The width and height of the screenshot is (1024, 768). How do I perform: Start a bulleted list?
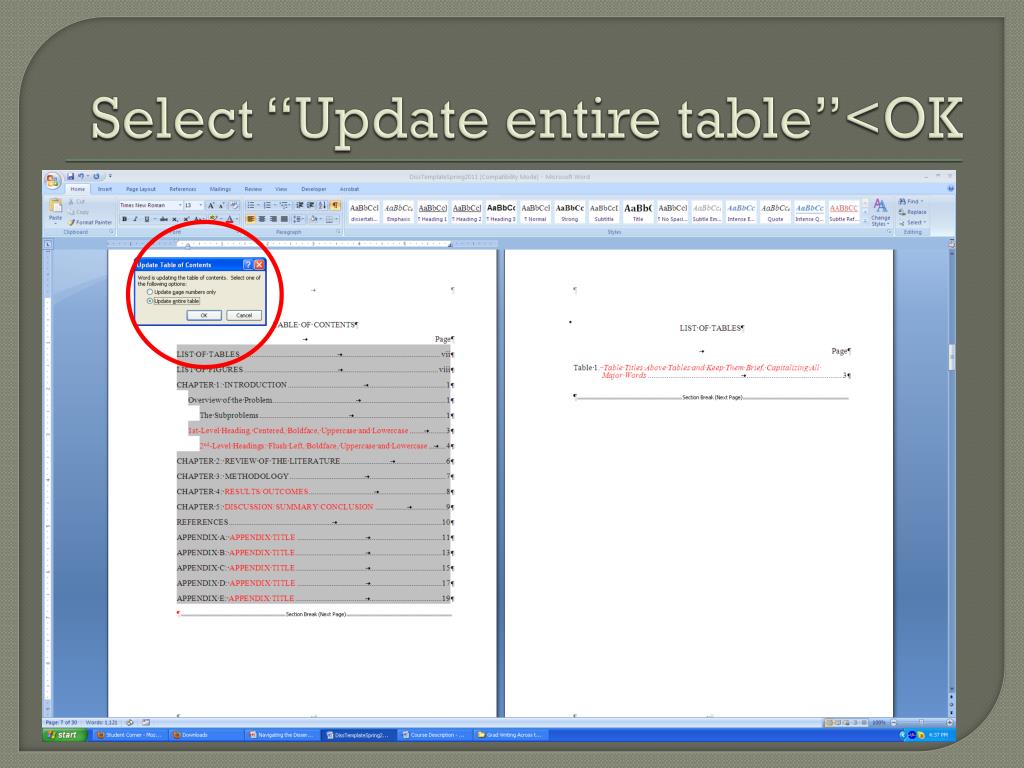pos(252,205)
